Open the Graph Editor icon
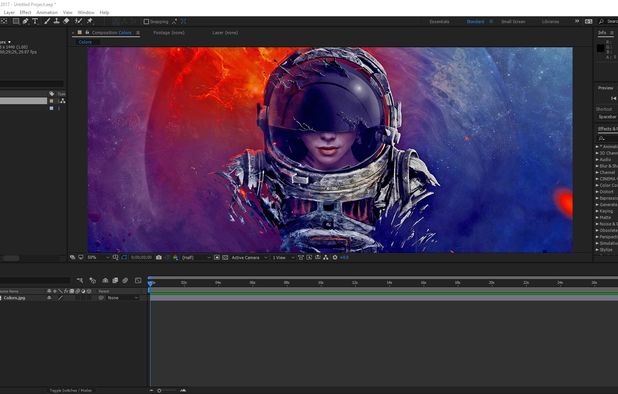The image size is (618, 394). click(138, 281)
